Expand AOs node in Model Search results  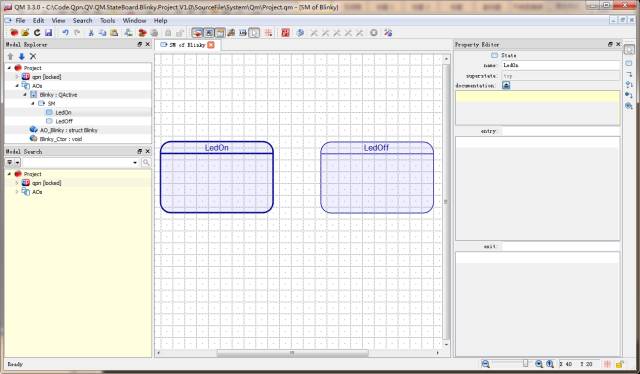[17, 192]
